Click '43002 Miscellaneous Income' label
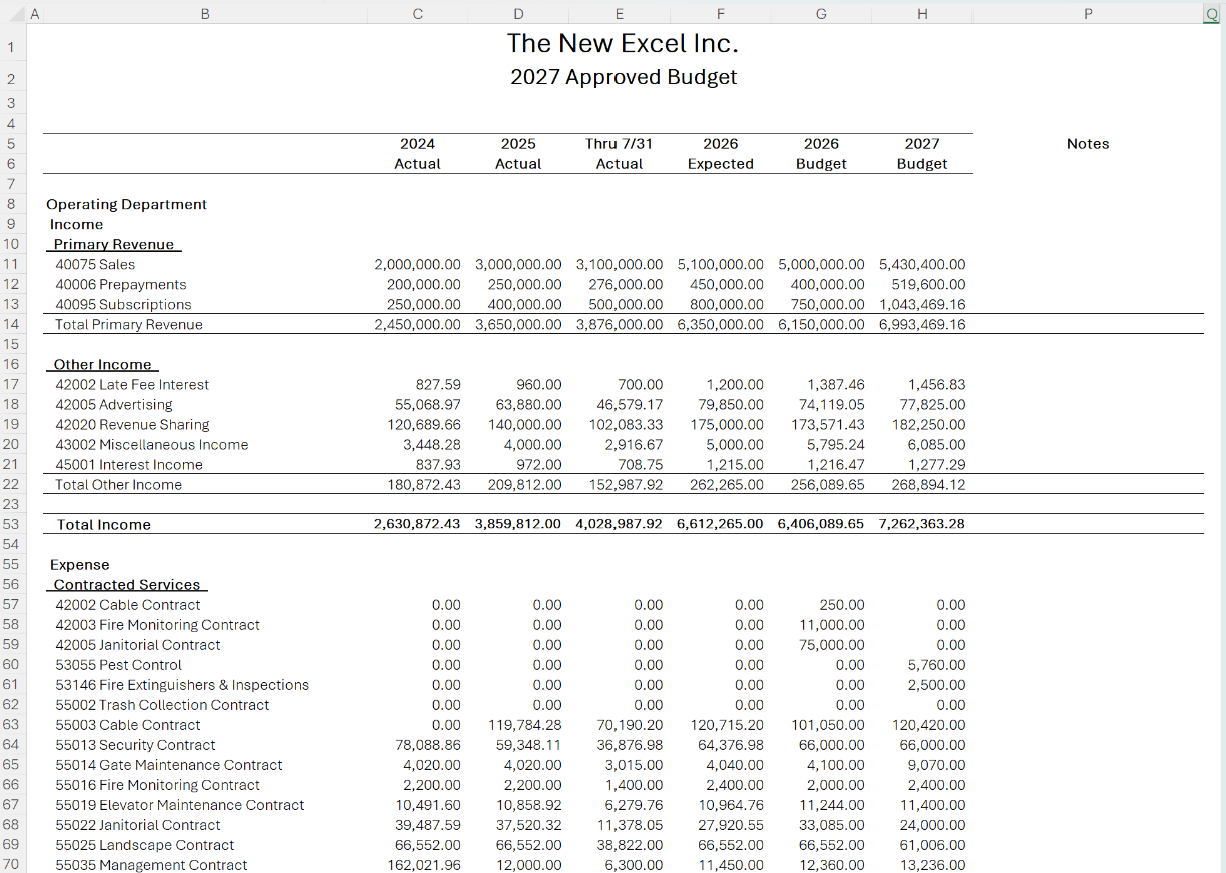 click(152, 444)
